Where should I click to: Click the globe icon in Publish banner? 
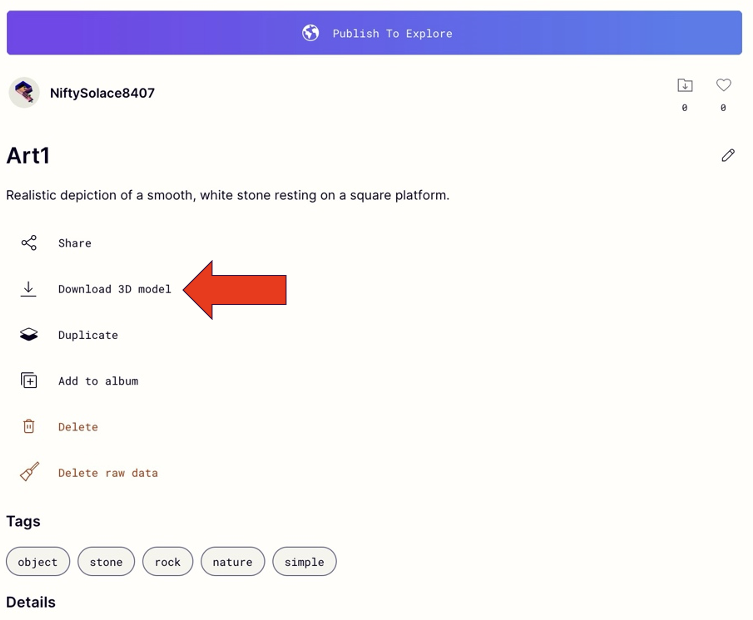tap(311, 33)
